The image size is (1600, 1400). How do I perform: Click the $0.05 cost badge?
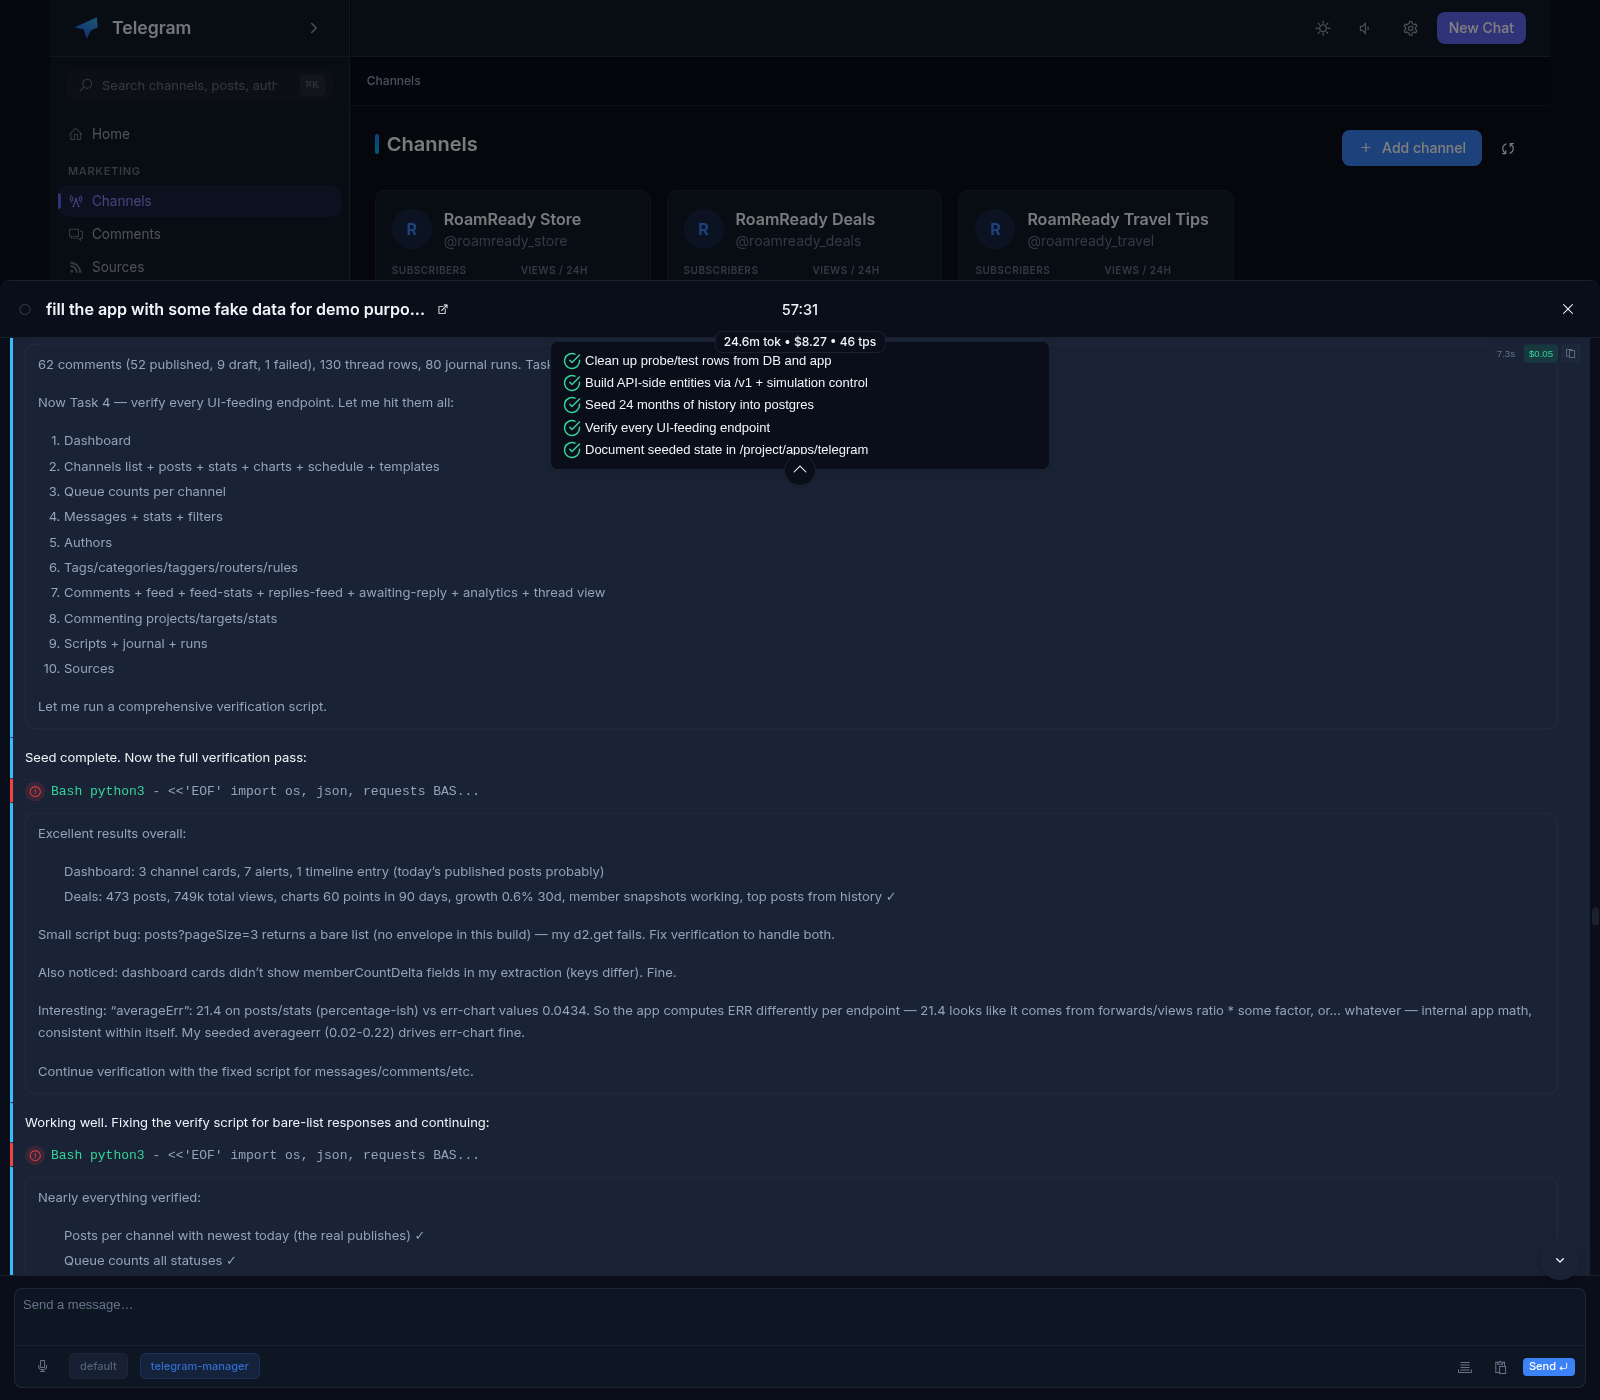point(1541,353)
